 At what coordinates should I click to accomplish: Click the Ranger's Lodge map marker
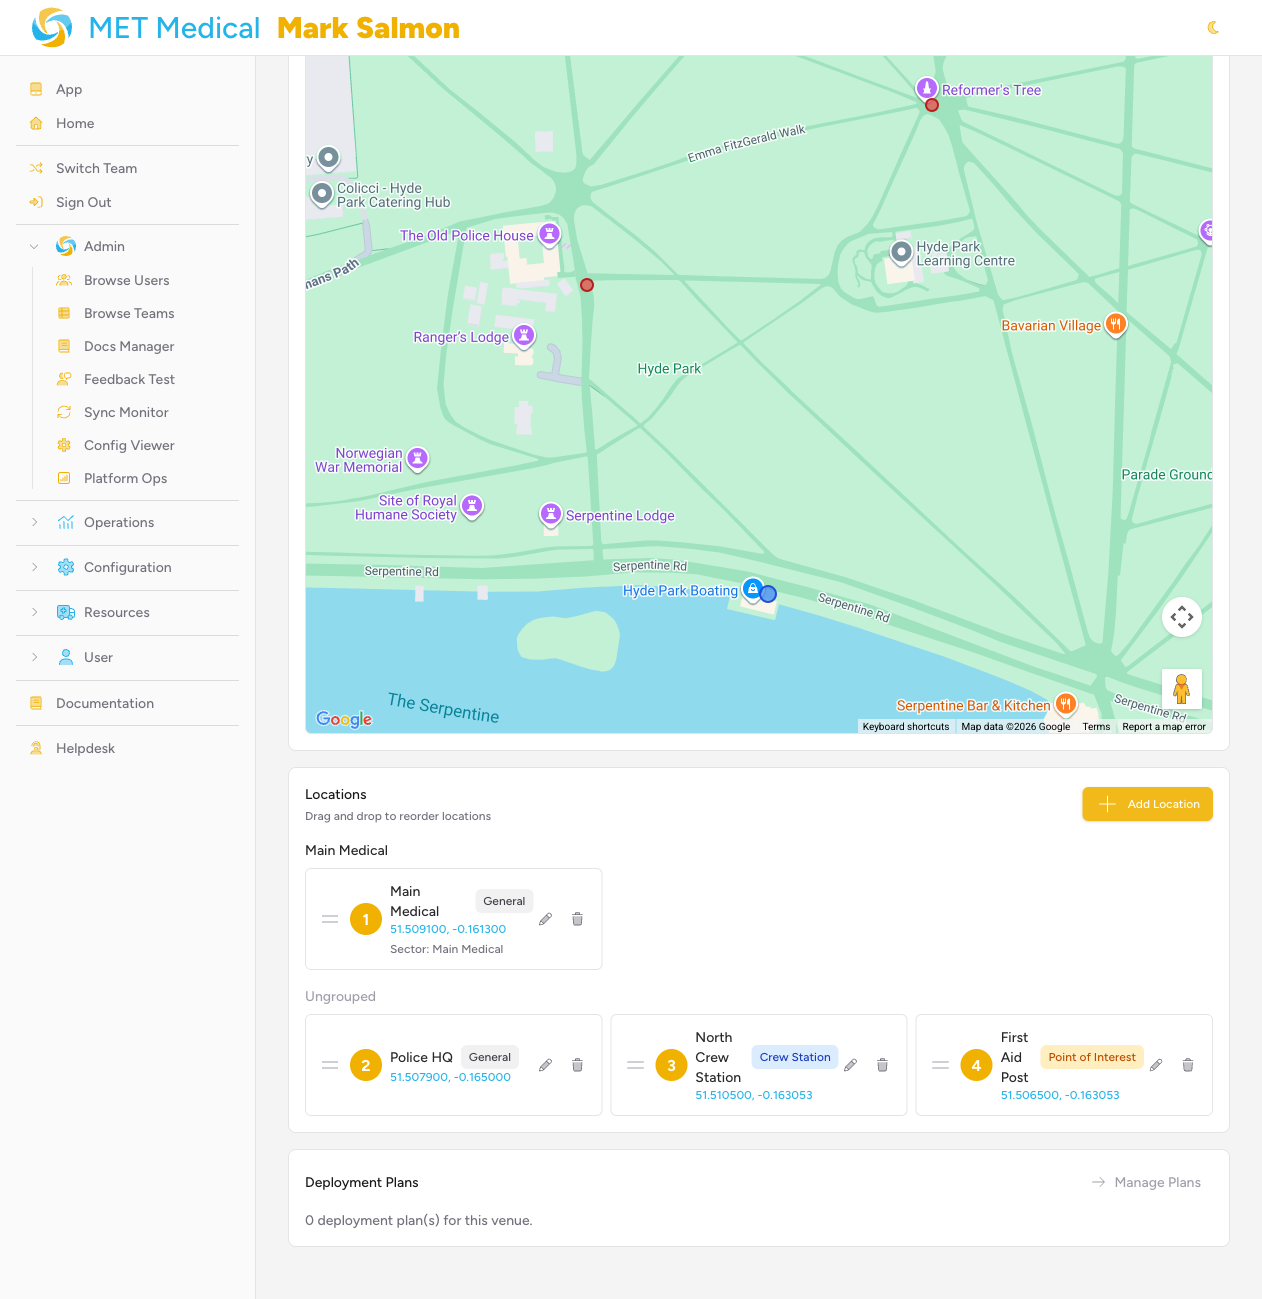tap(524, 336)
